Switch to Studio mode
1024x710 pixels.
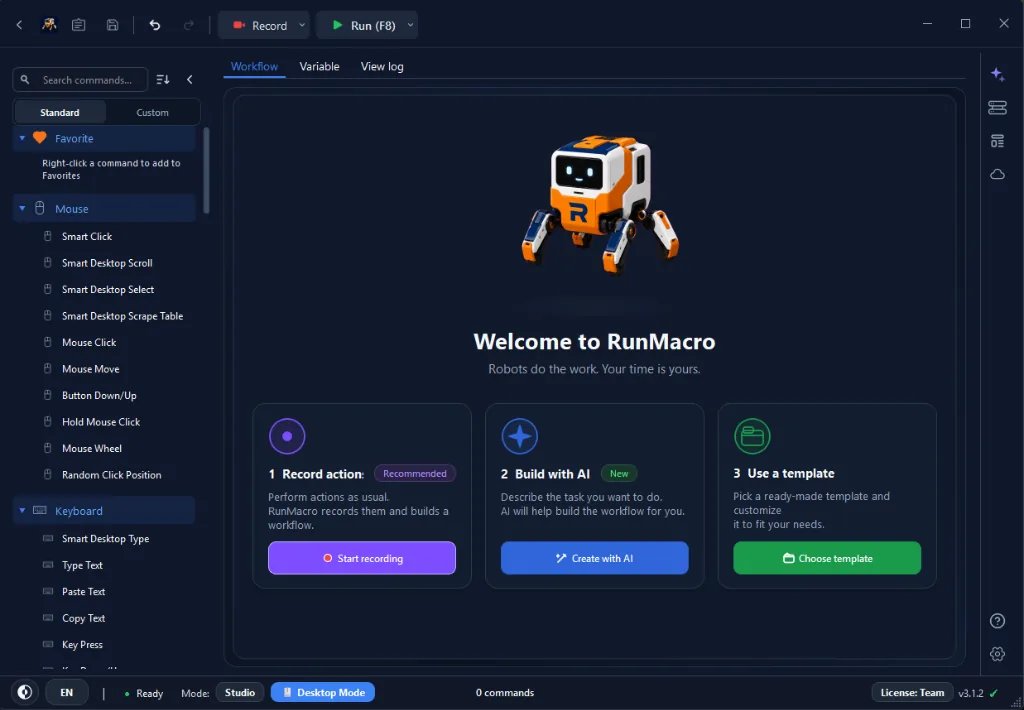(x=240, y=692)
